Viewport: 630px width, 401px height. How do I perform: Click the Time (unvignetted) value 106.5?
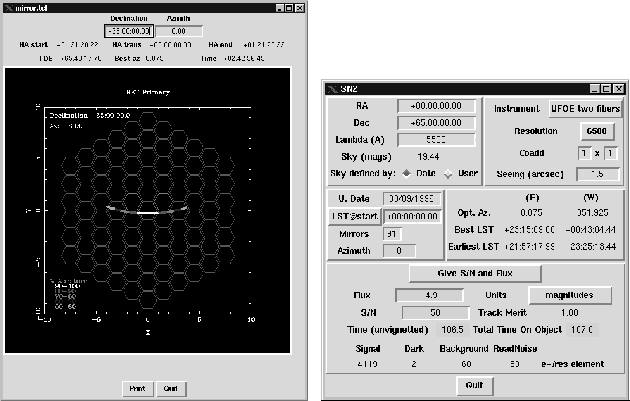452,330
